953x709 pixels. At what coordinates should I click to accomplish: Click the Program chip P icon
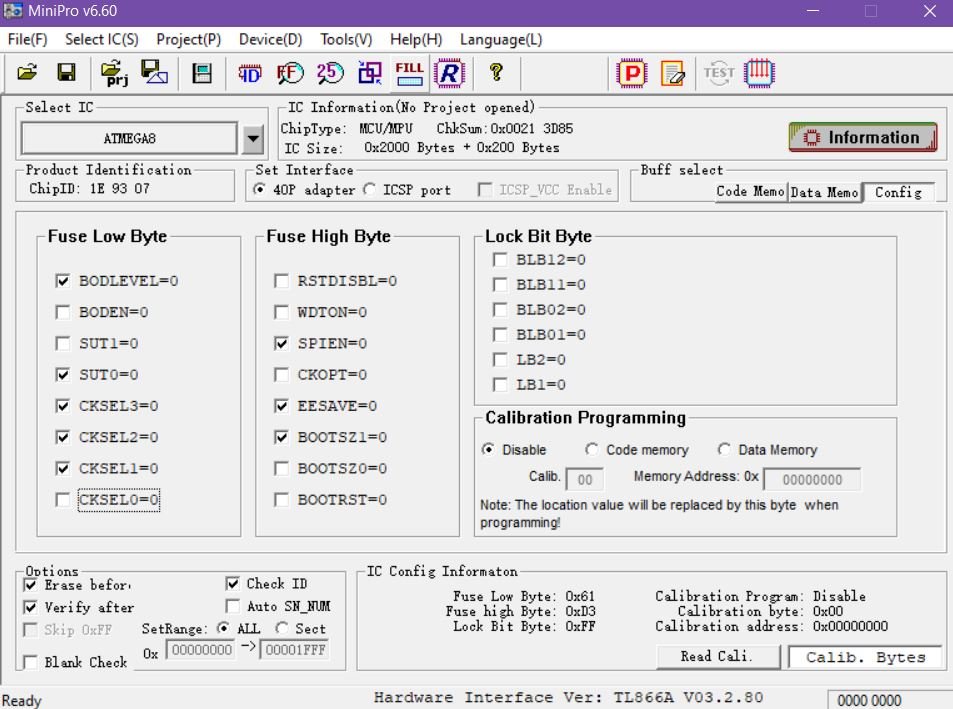pyautogui.click(x=631, y=74)
